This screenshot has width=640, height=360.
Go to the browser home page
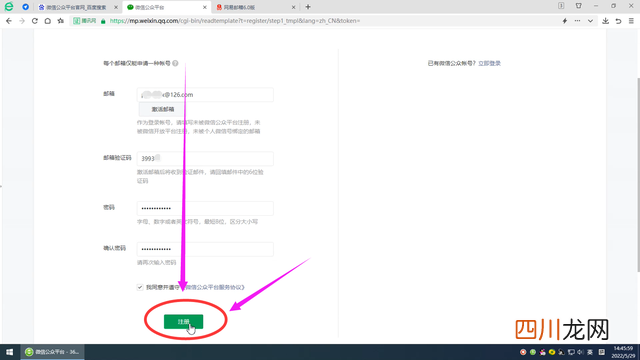pyautogui.click(x=48, y=21)
